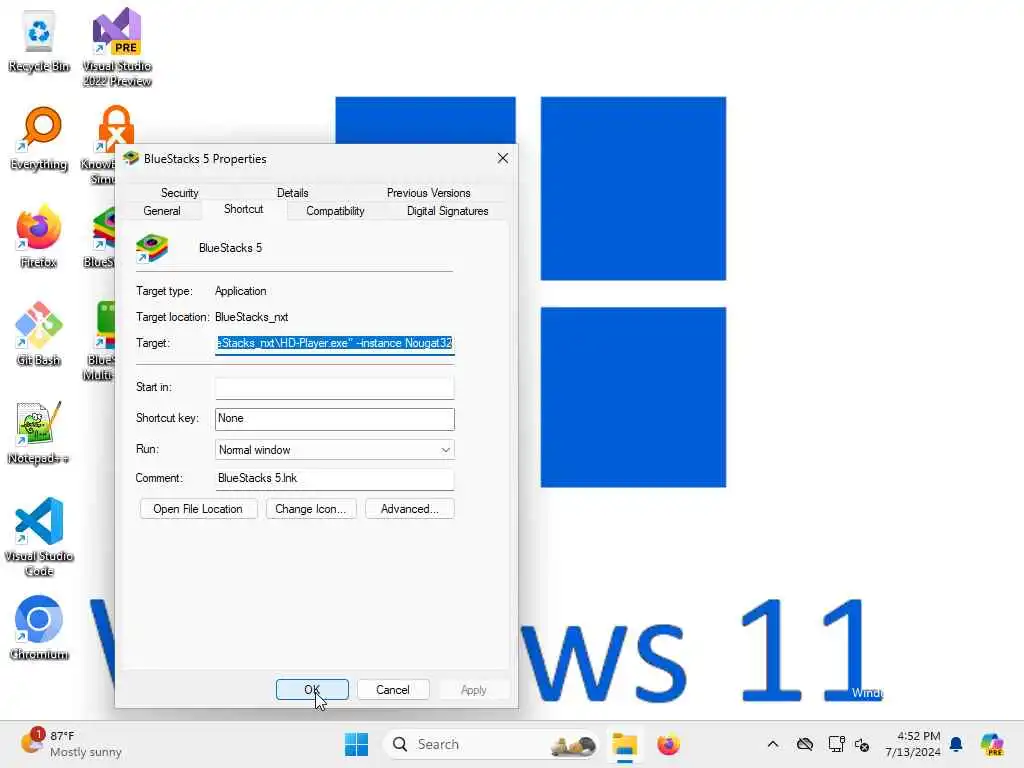Launch Visual Studio 2022 Preview shortcut

click(117, 47)
